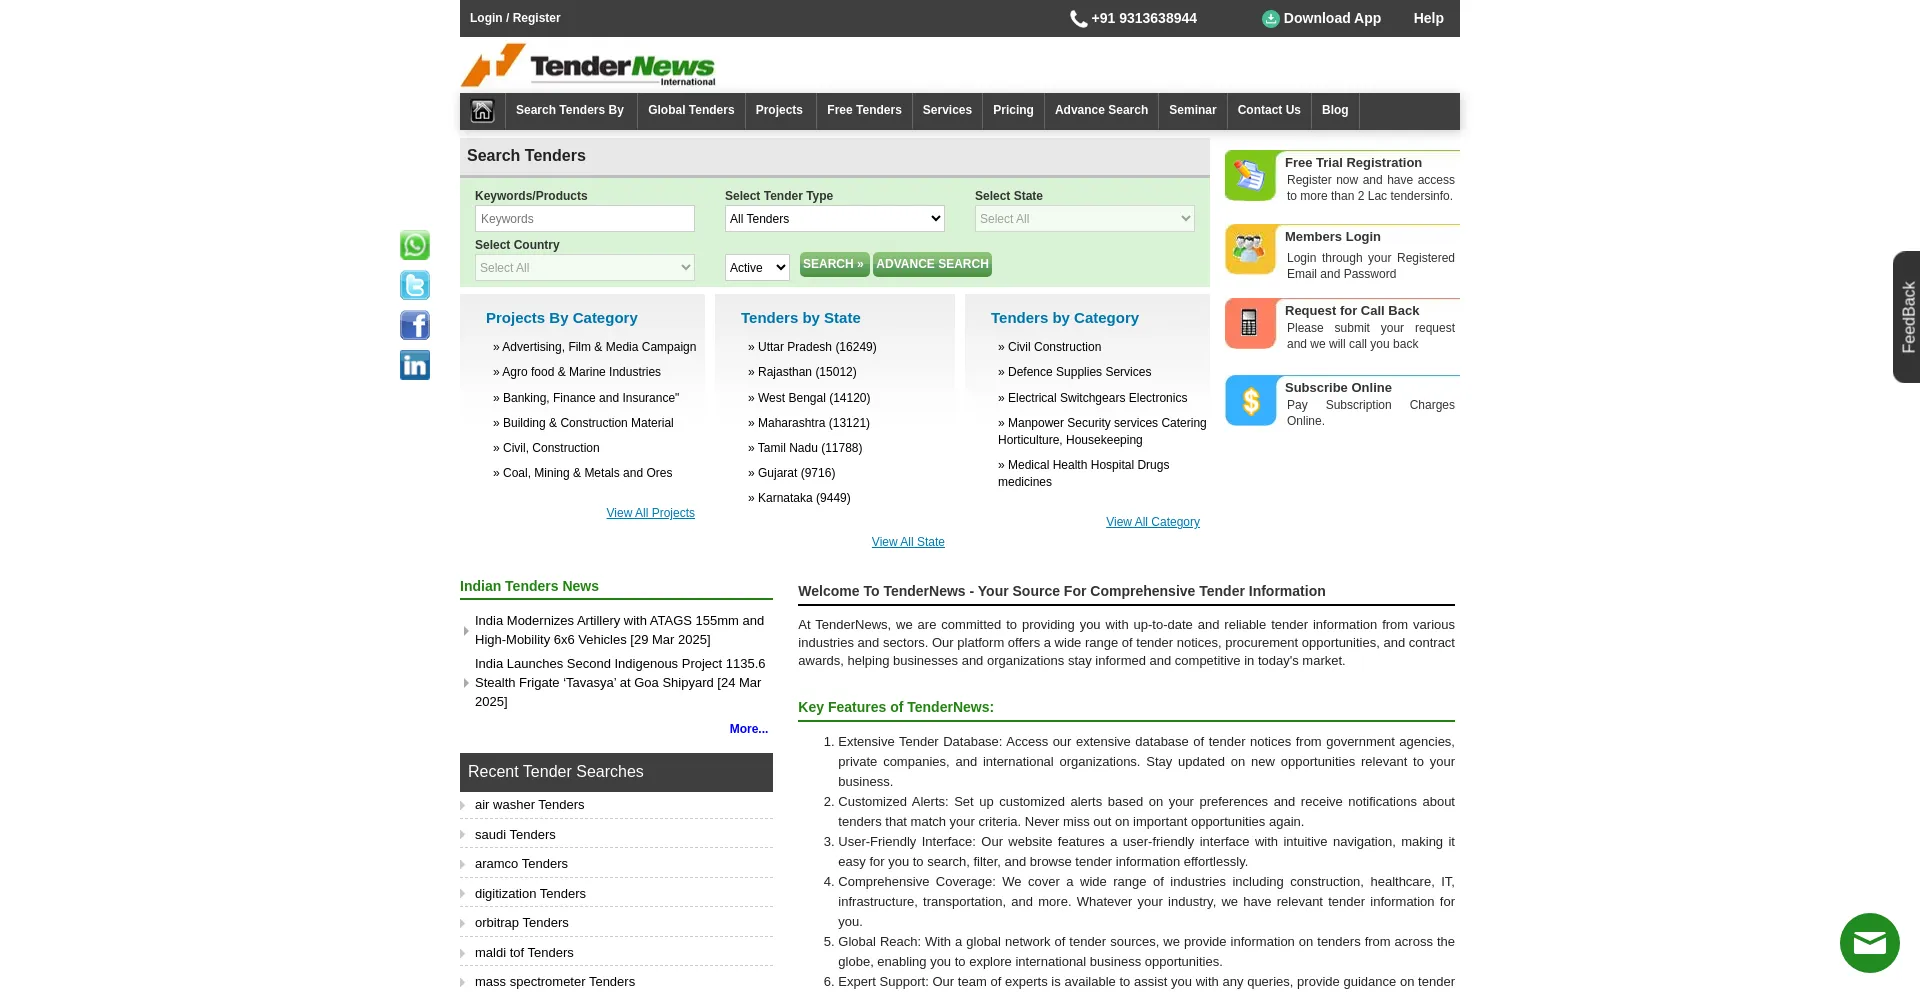This screenshot has width=1920, height=993.
Task: Click the TenderNews International logo
Action: coord(588,65)
